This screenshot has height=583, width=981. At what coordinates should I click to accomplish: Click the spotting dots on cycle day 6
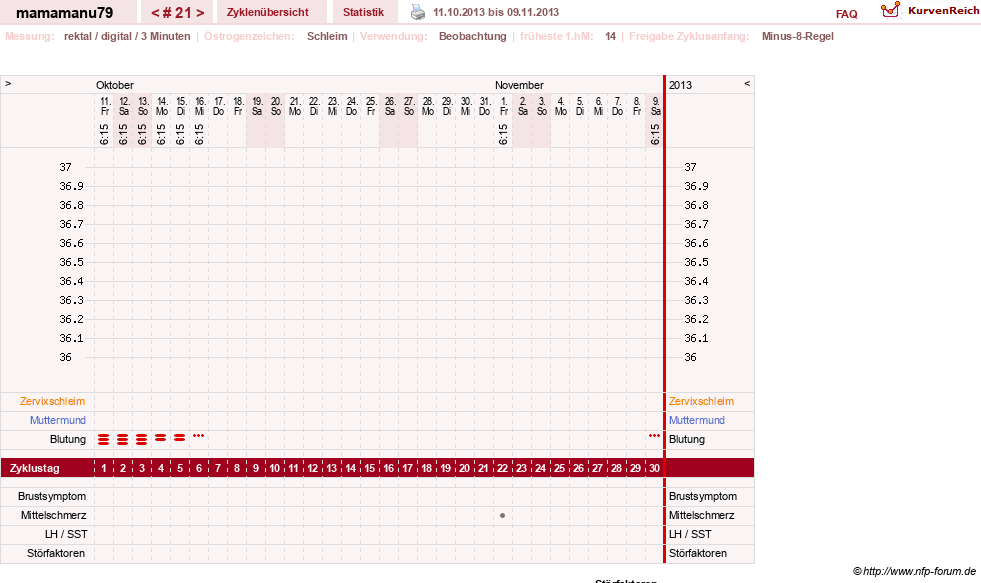(198, 435)
